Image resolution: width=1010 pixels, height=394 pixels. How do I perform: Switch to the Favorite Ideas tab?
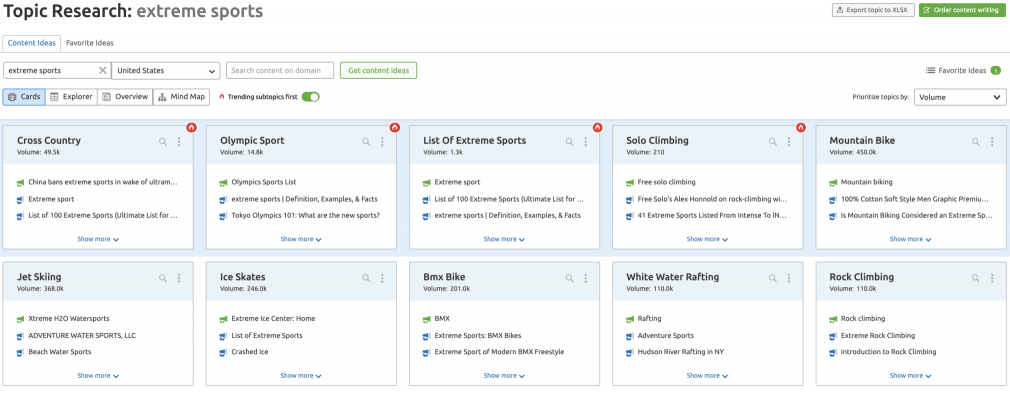(x=90, y=43)
